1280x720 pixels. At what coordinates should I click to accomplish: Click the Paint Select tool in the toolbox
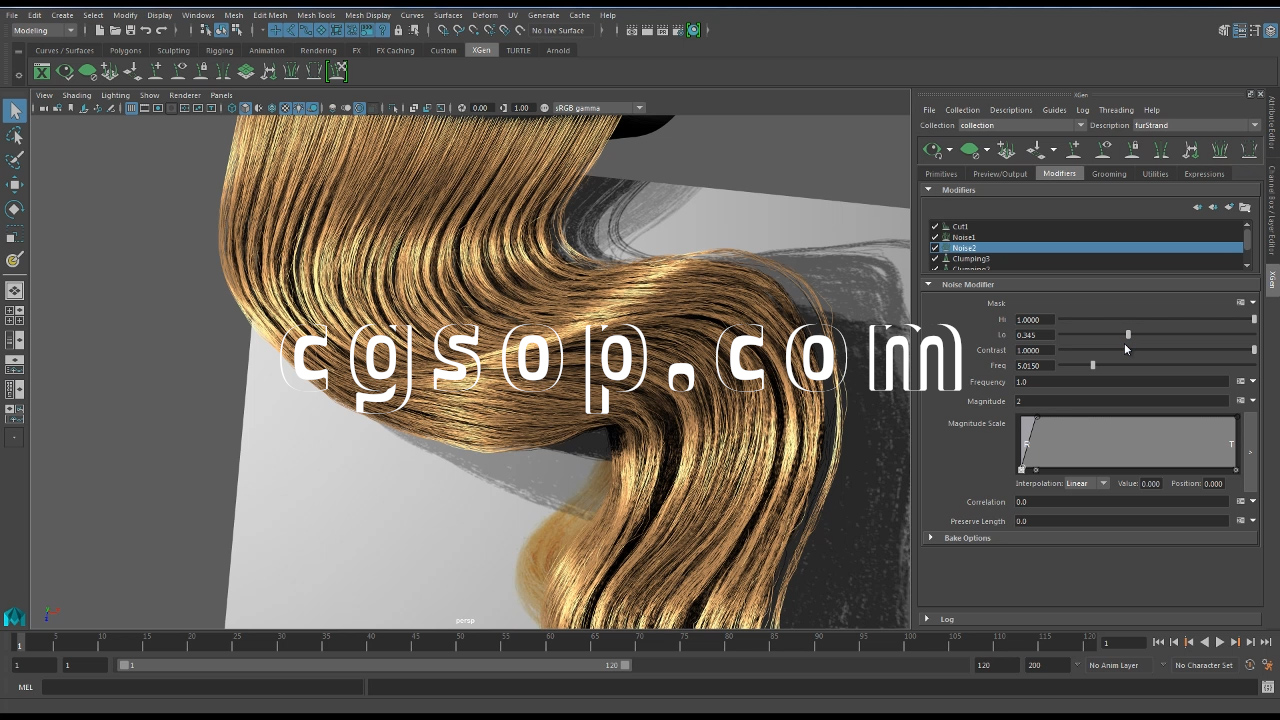point(15,160)
